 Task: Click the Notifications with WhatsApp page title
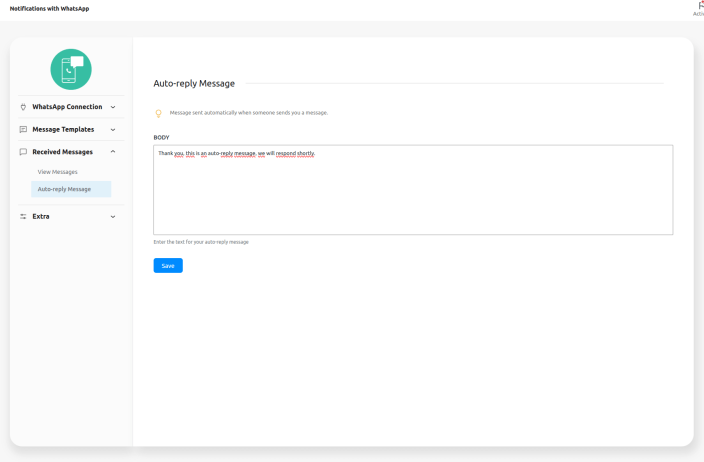pos(49,9)
